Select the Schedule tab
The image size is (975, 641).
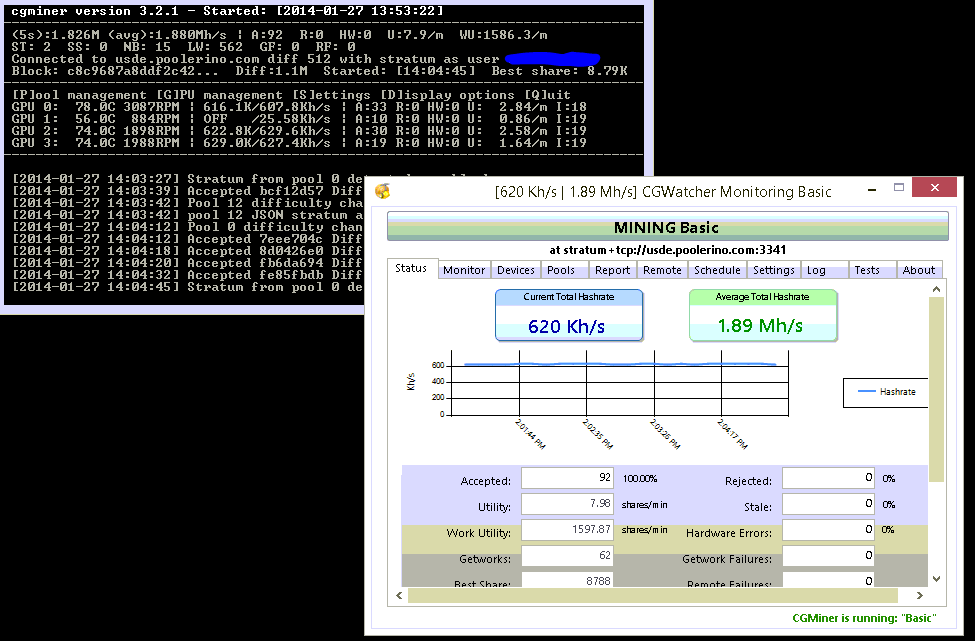pyautogui.click(x=717, y=270)
